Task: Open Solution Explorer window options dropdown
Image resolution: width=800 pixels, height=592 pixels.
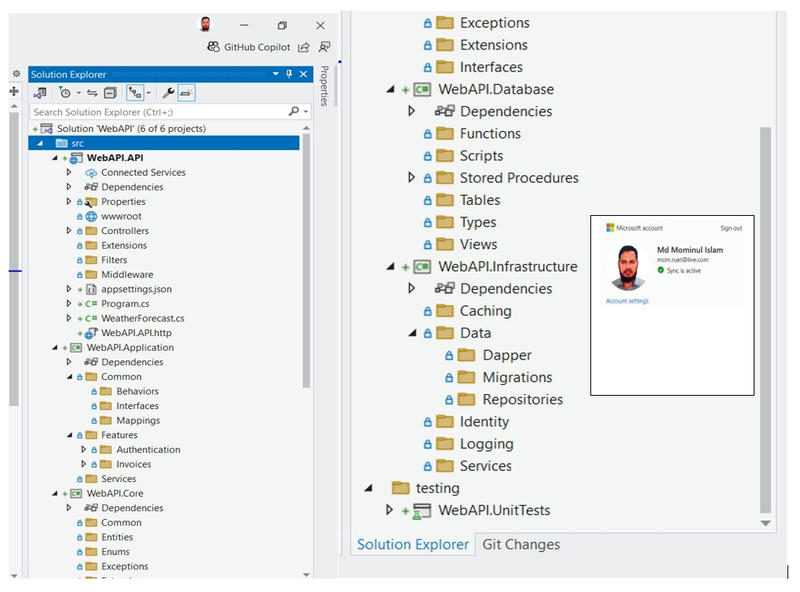Action: click(276, 74)
